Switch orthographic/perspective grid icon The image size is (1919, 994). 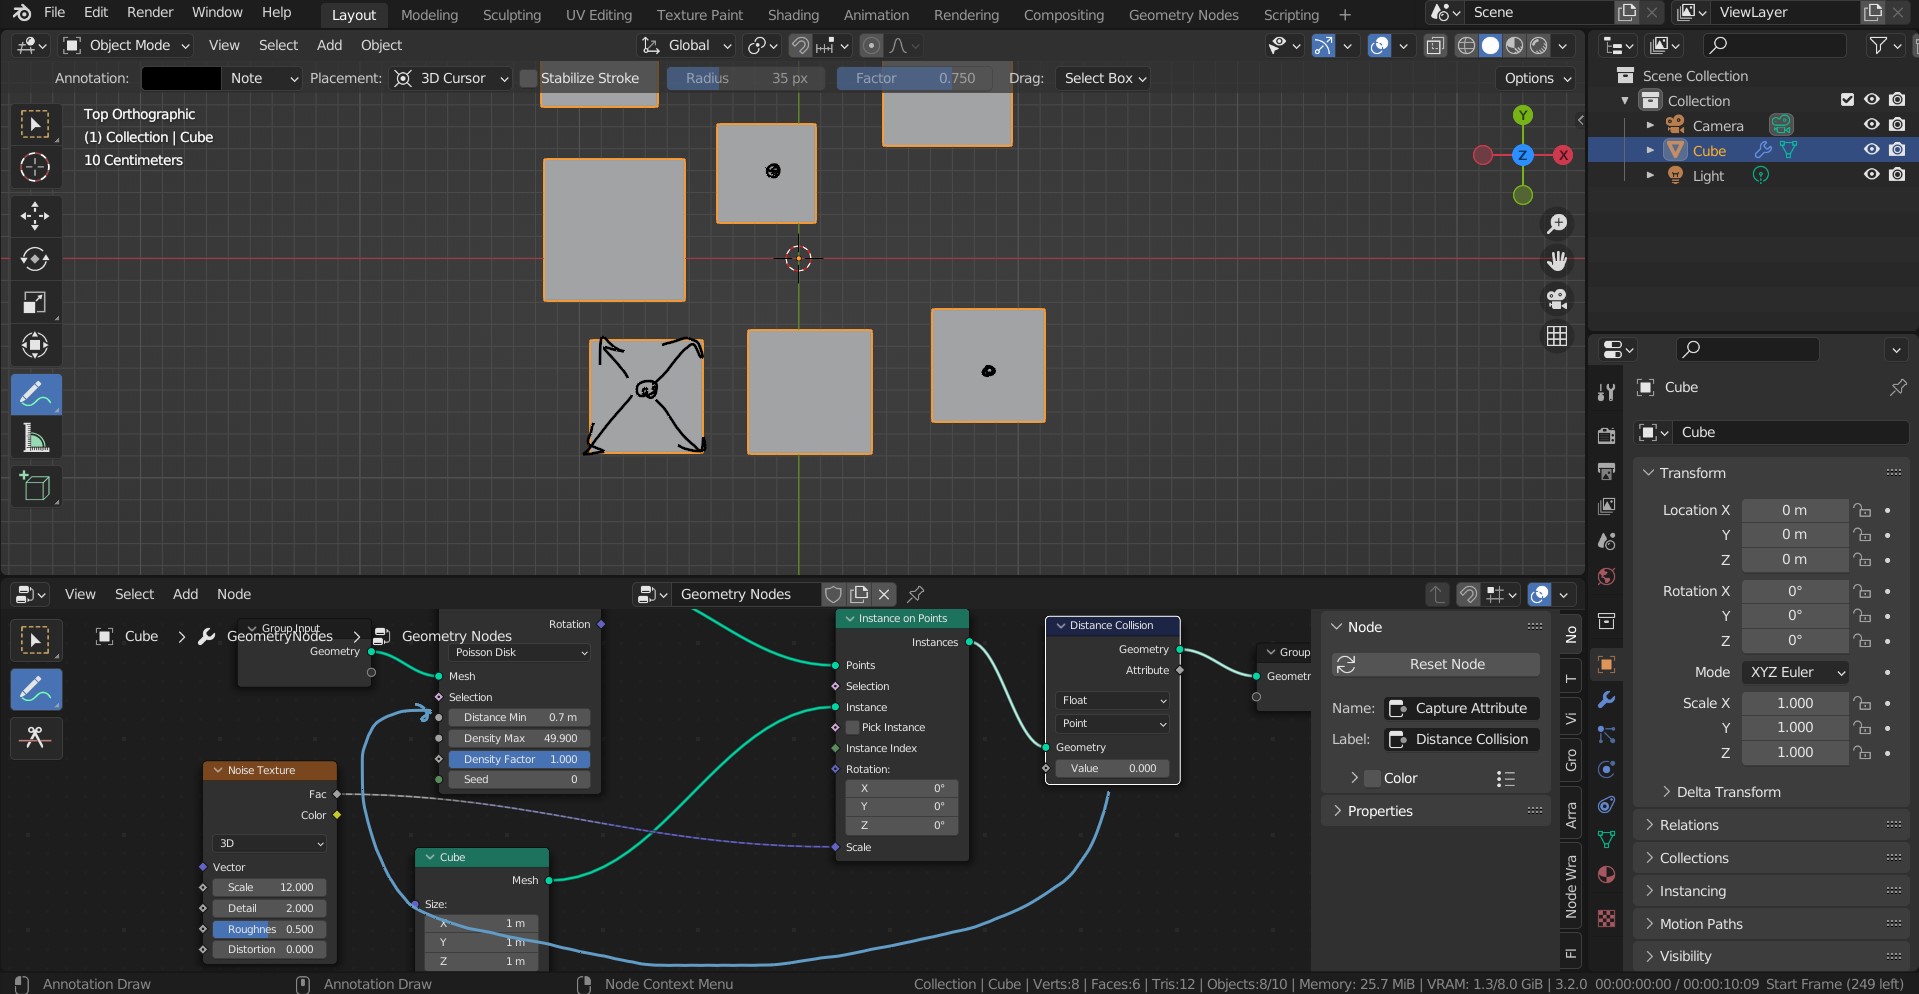pos(1557,337)
